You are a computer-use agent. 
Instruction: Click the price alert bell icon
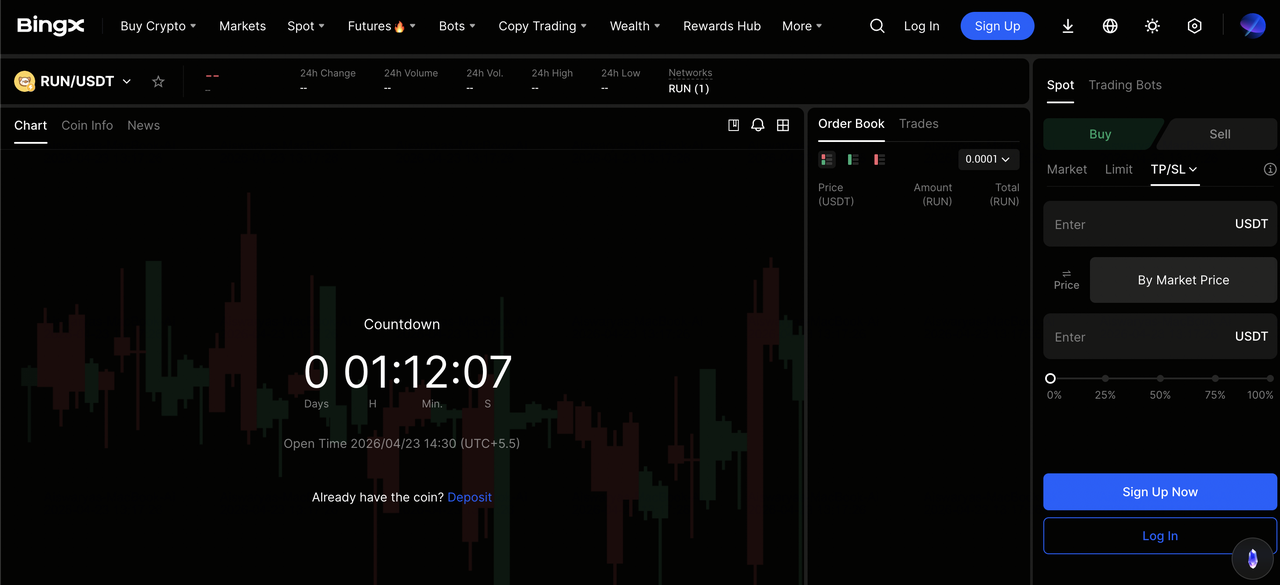point(758,125)
